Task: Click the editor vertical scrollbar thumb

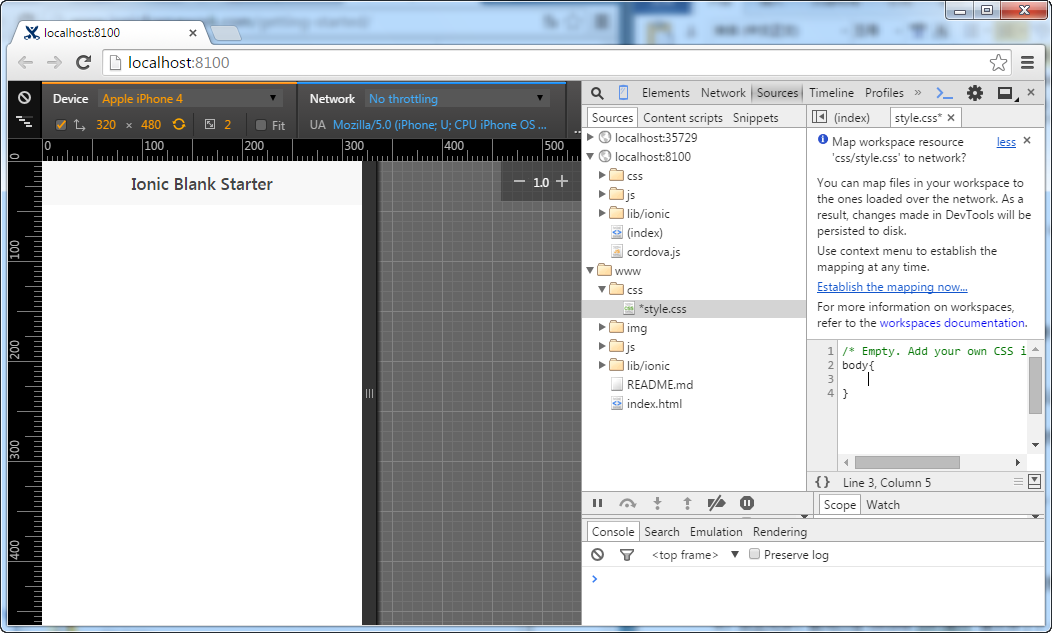Action: pyautogui.click(x=1035, y=385)
